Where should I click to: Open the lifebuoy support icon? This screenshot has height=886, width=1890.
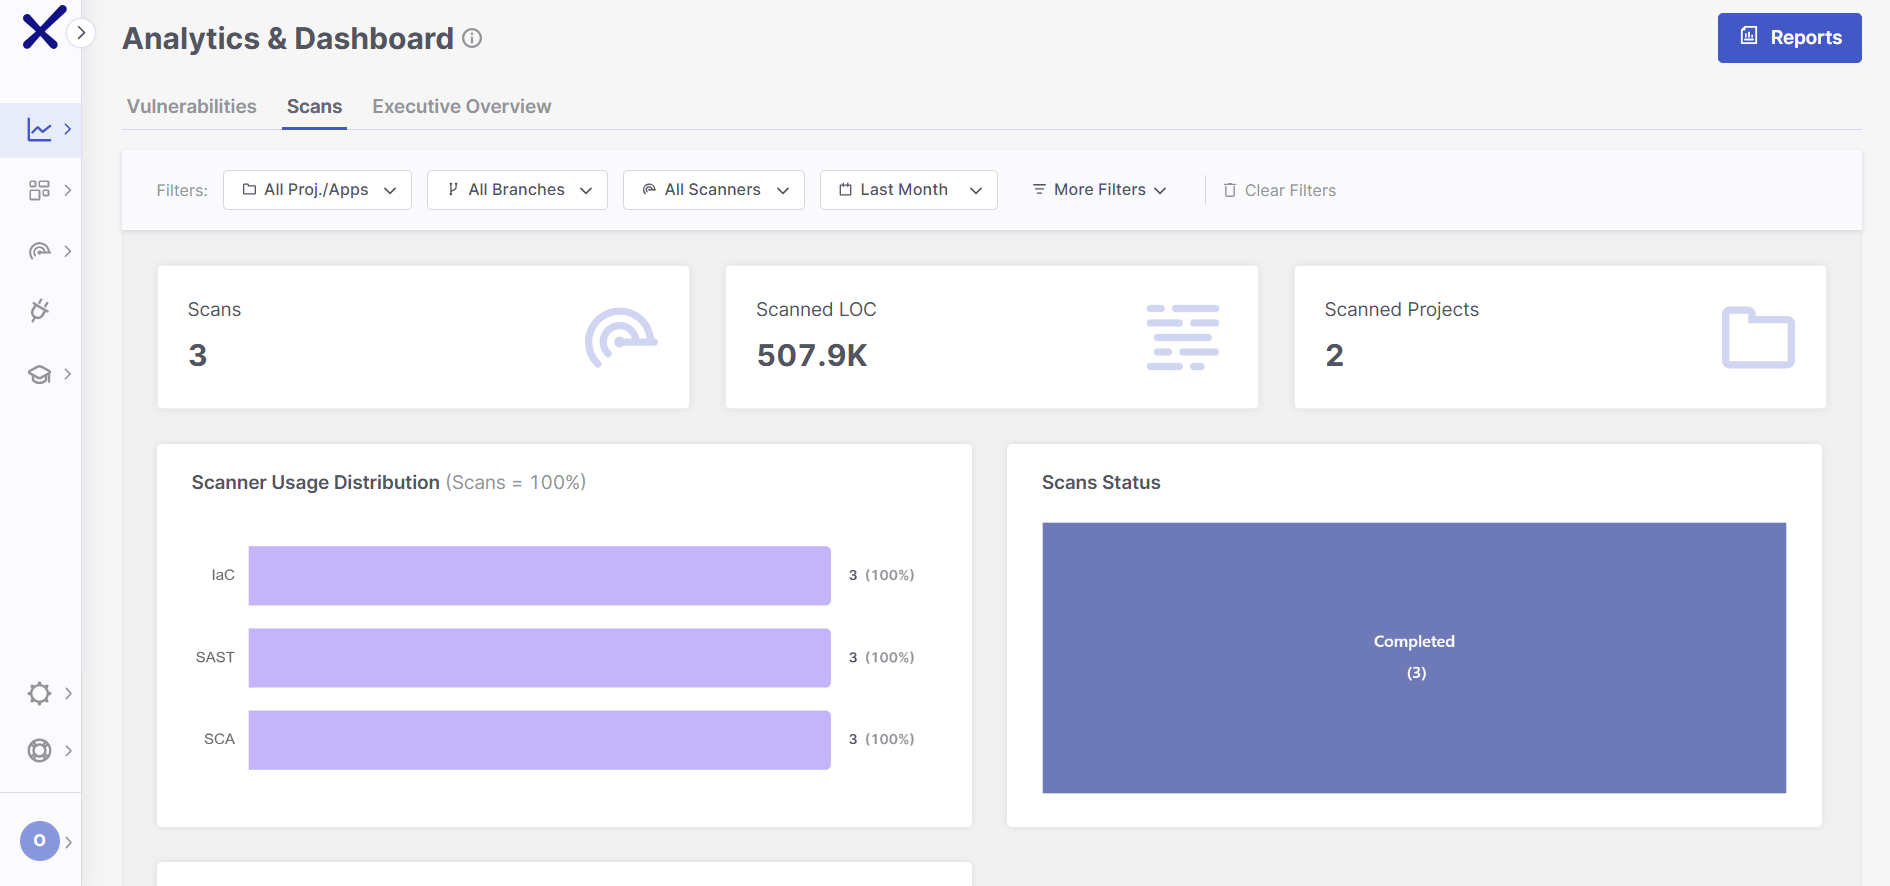click(x=39, y=750)
